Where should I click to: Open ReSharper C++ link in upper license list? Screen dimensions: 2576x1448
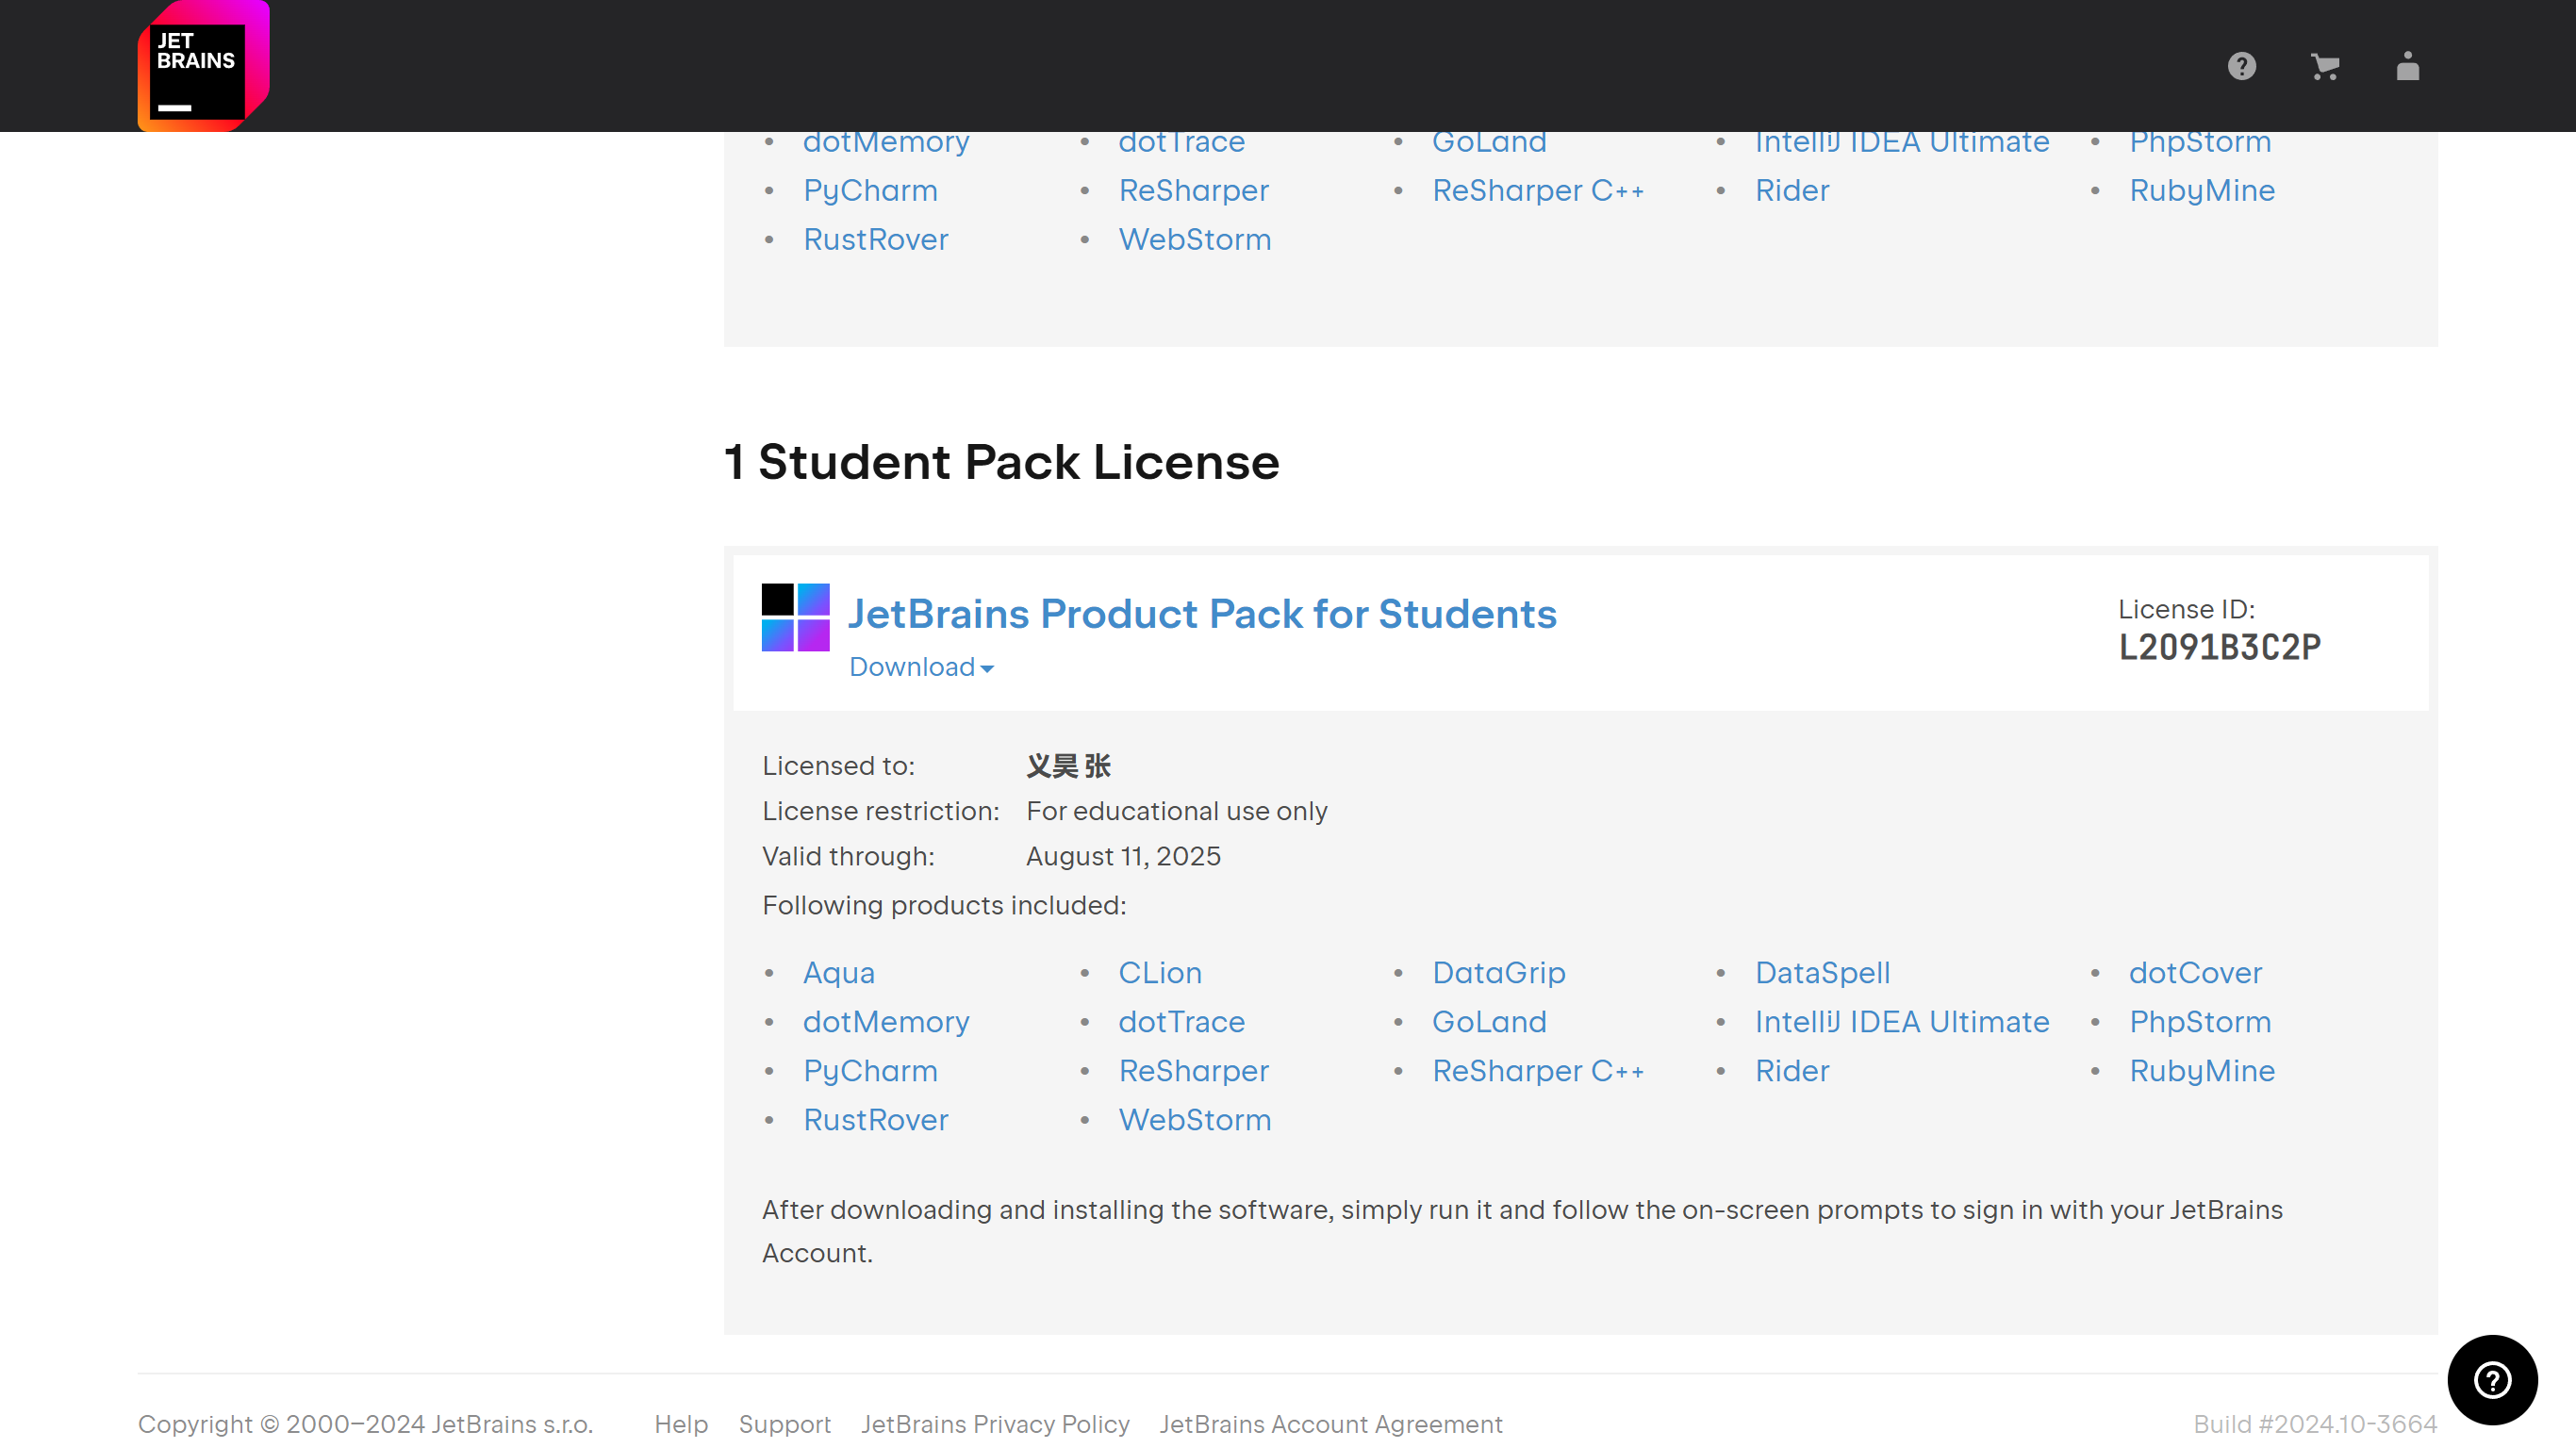click(x=1538, y=190)
